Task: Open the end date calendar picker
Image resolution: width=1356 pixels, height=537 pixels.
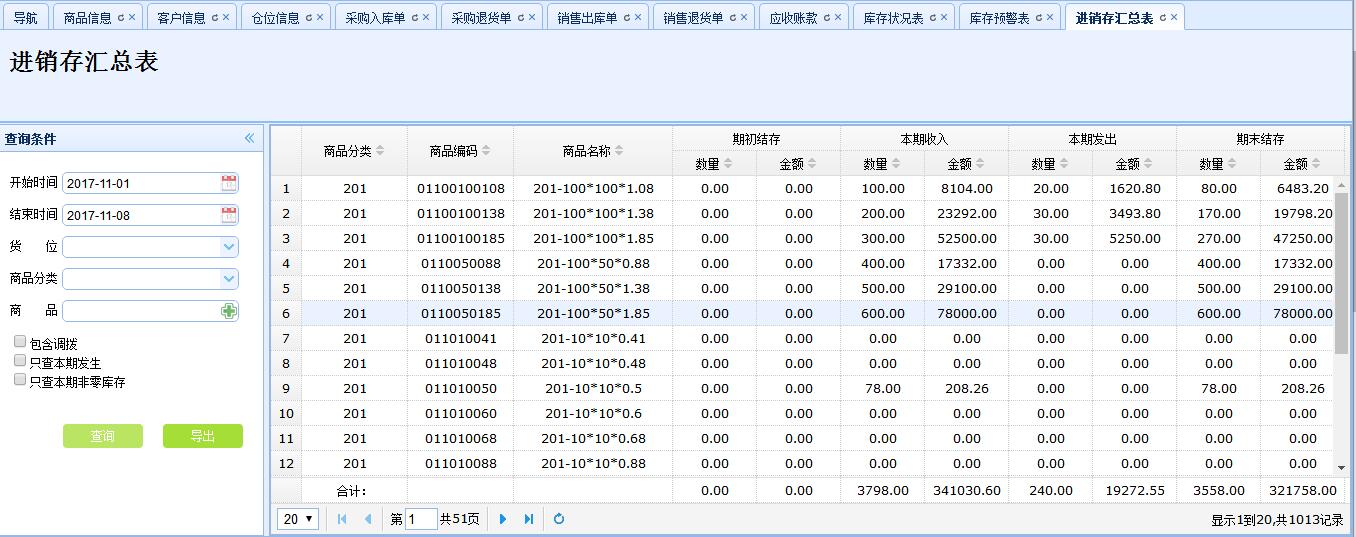Action: (229, 215)
